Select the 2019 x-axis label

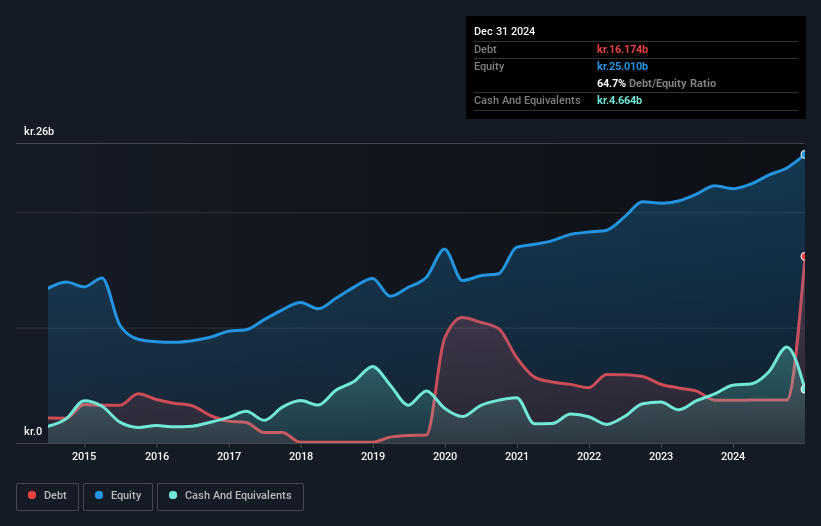click(373, 456)
